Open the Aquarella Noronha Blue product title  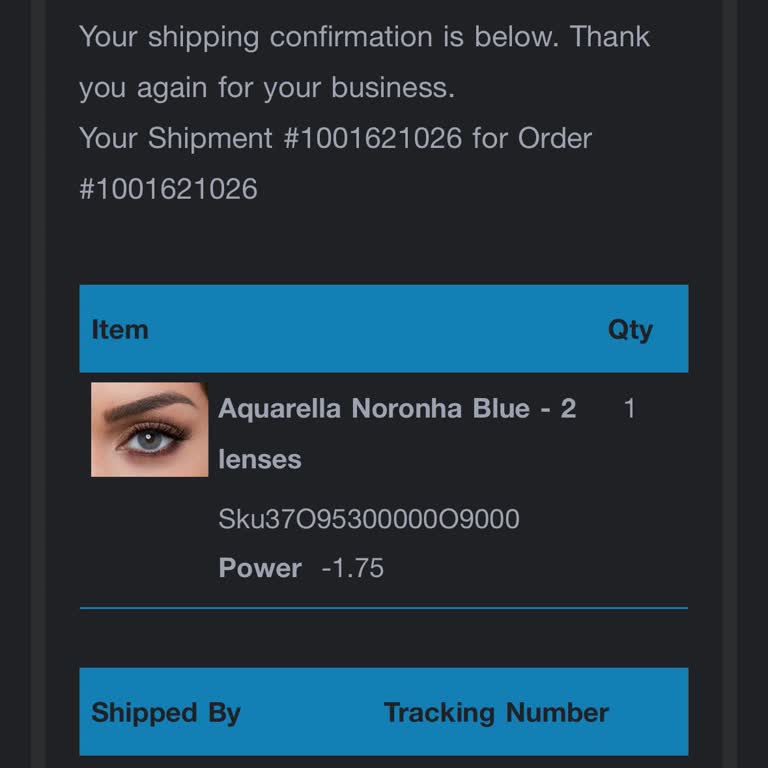(x=396, y=409)
